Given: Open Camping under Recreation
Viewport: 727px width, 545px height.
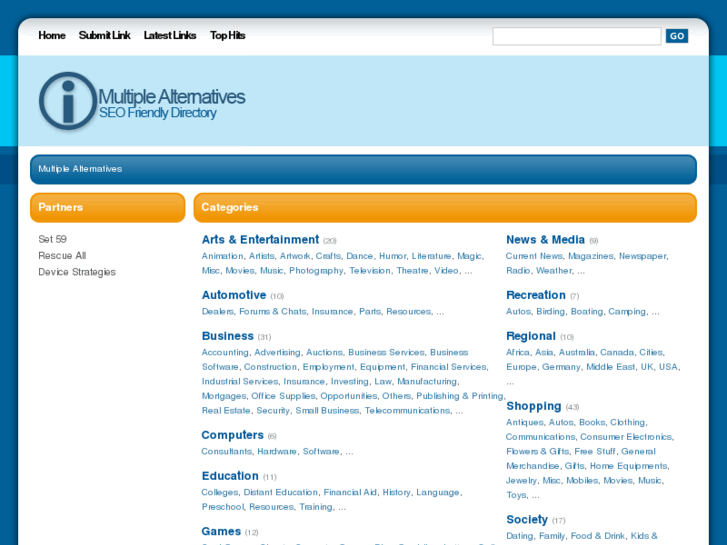Looking at the screenshot, I should coord(627,311).
